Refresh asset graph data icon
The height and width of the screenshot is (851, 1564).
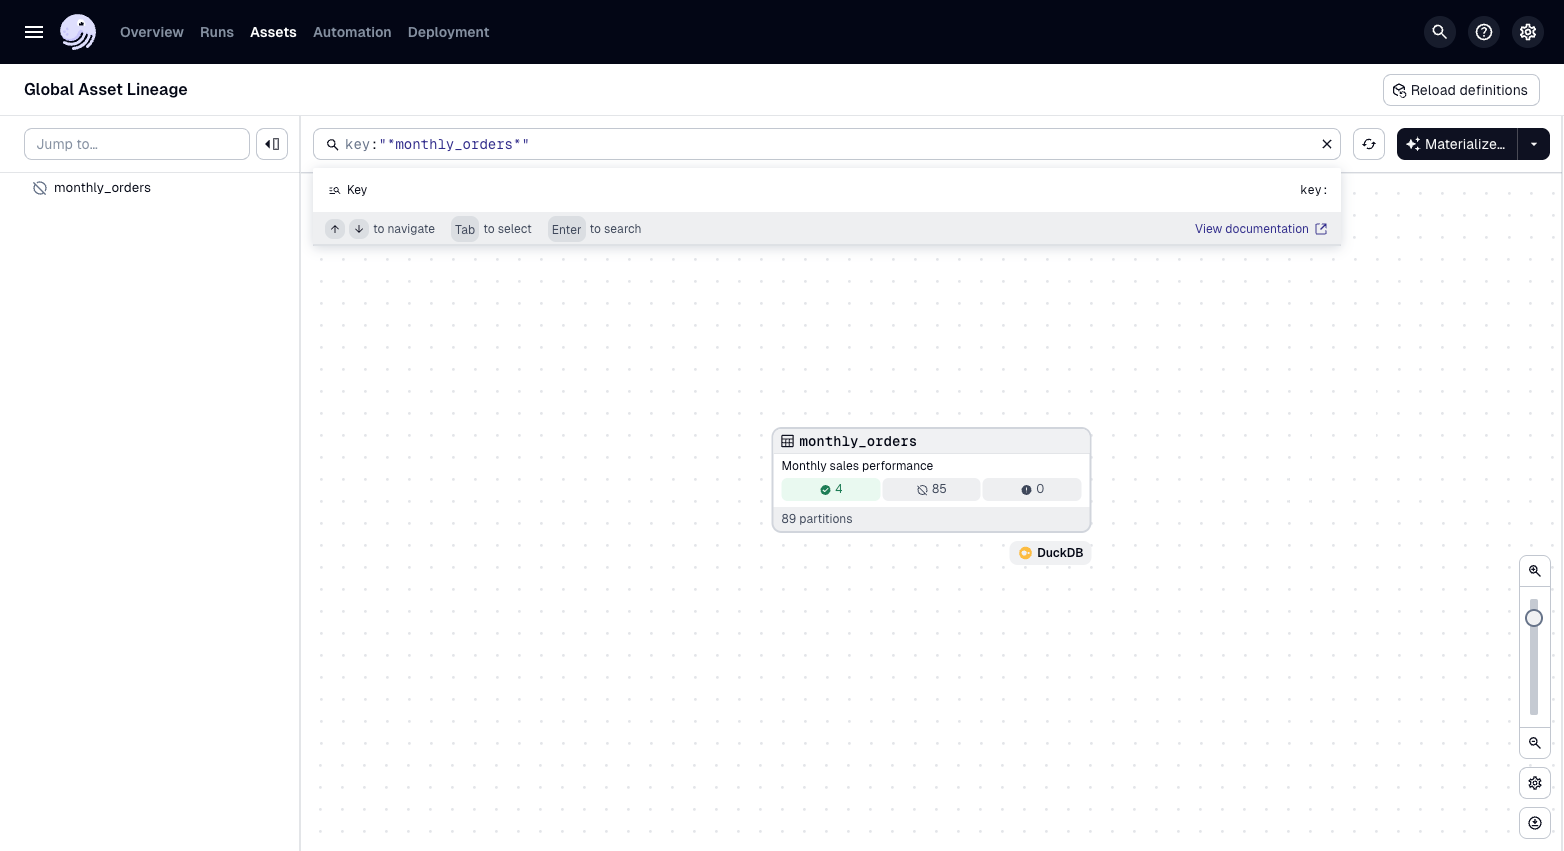pyautogui.click(x=1369, y=144)
